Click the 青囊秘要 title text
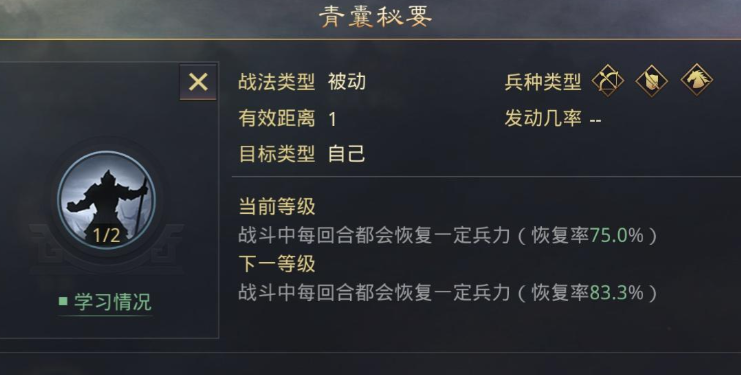This screenshot has height=375, width=741. pyautogui.click(x=376, y=17)
